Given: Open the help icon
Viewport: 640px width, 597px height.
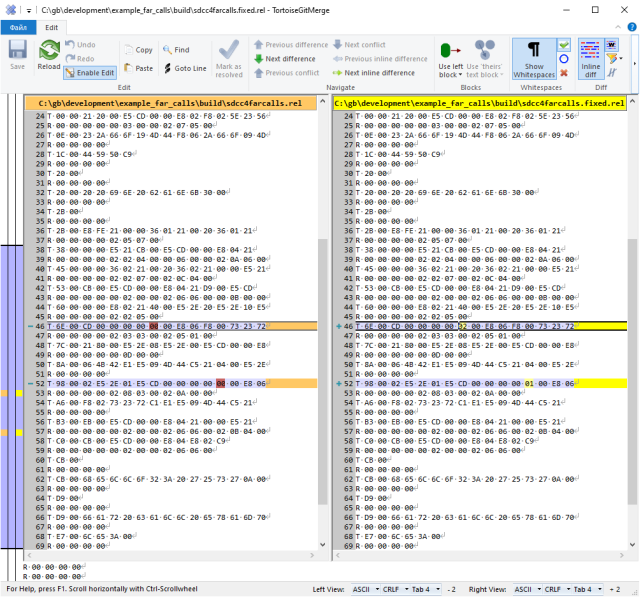Looking at the screenshot, I should (x=631, y=27).
